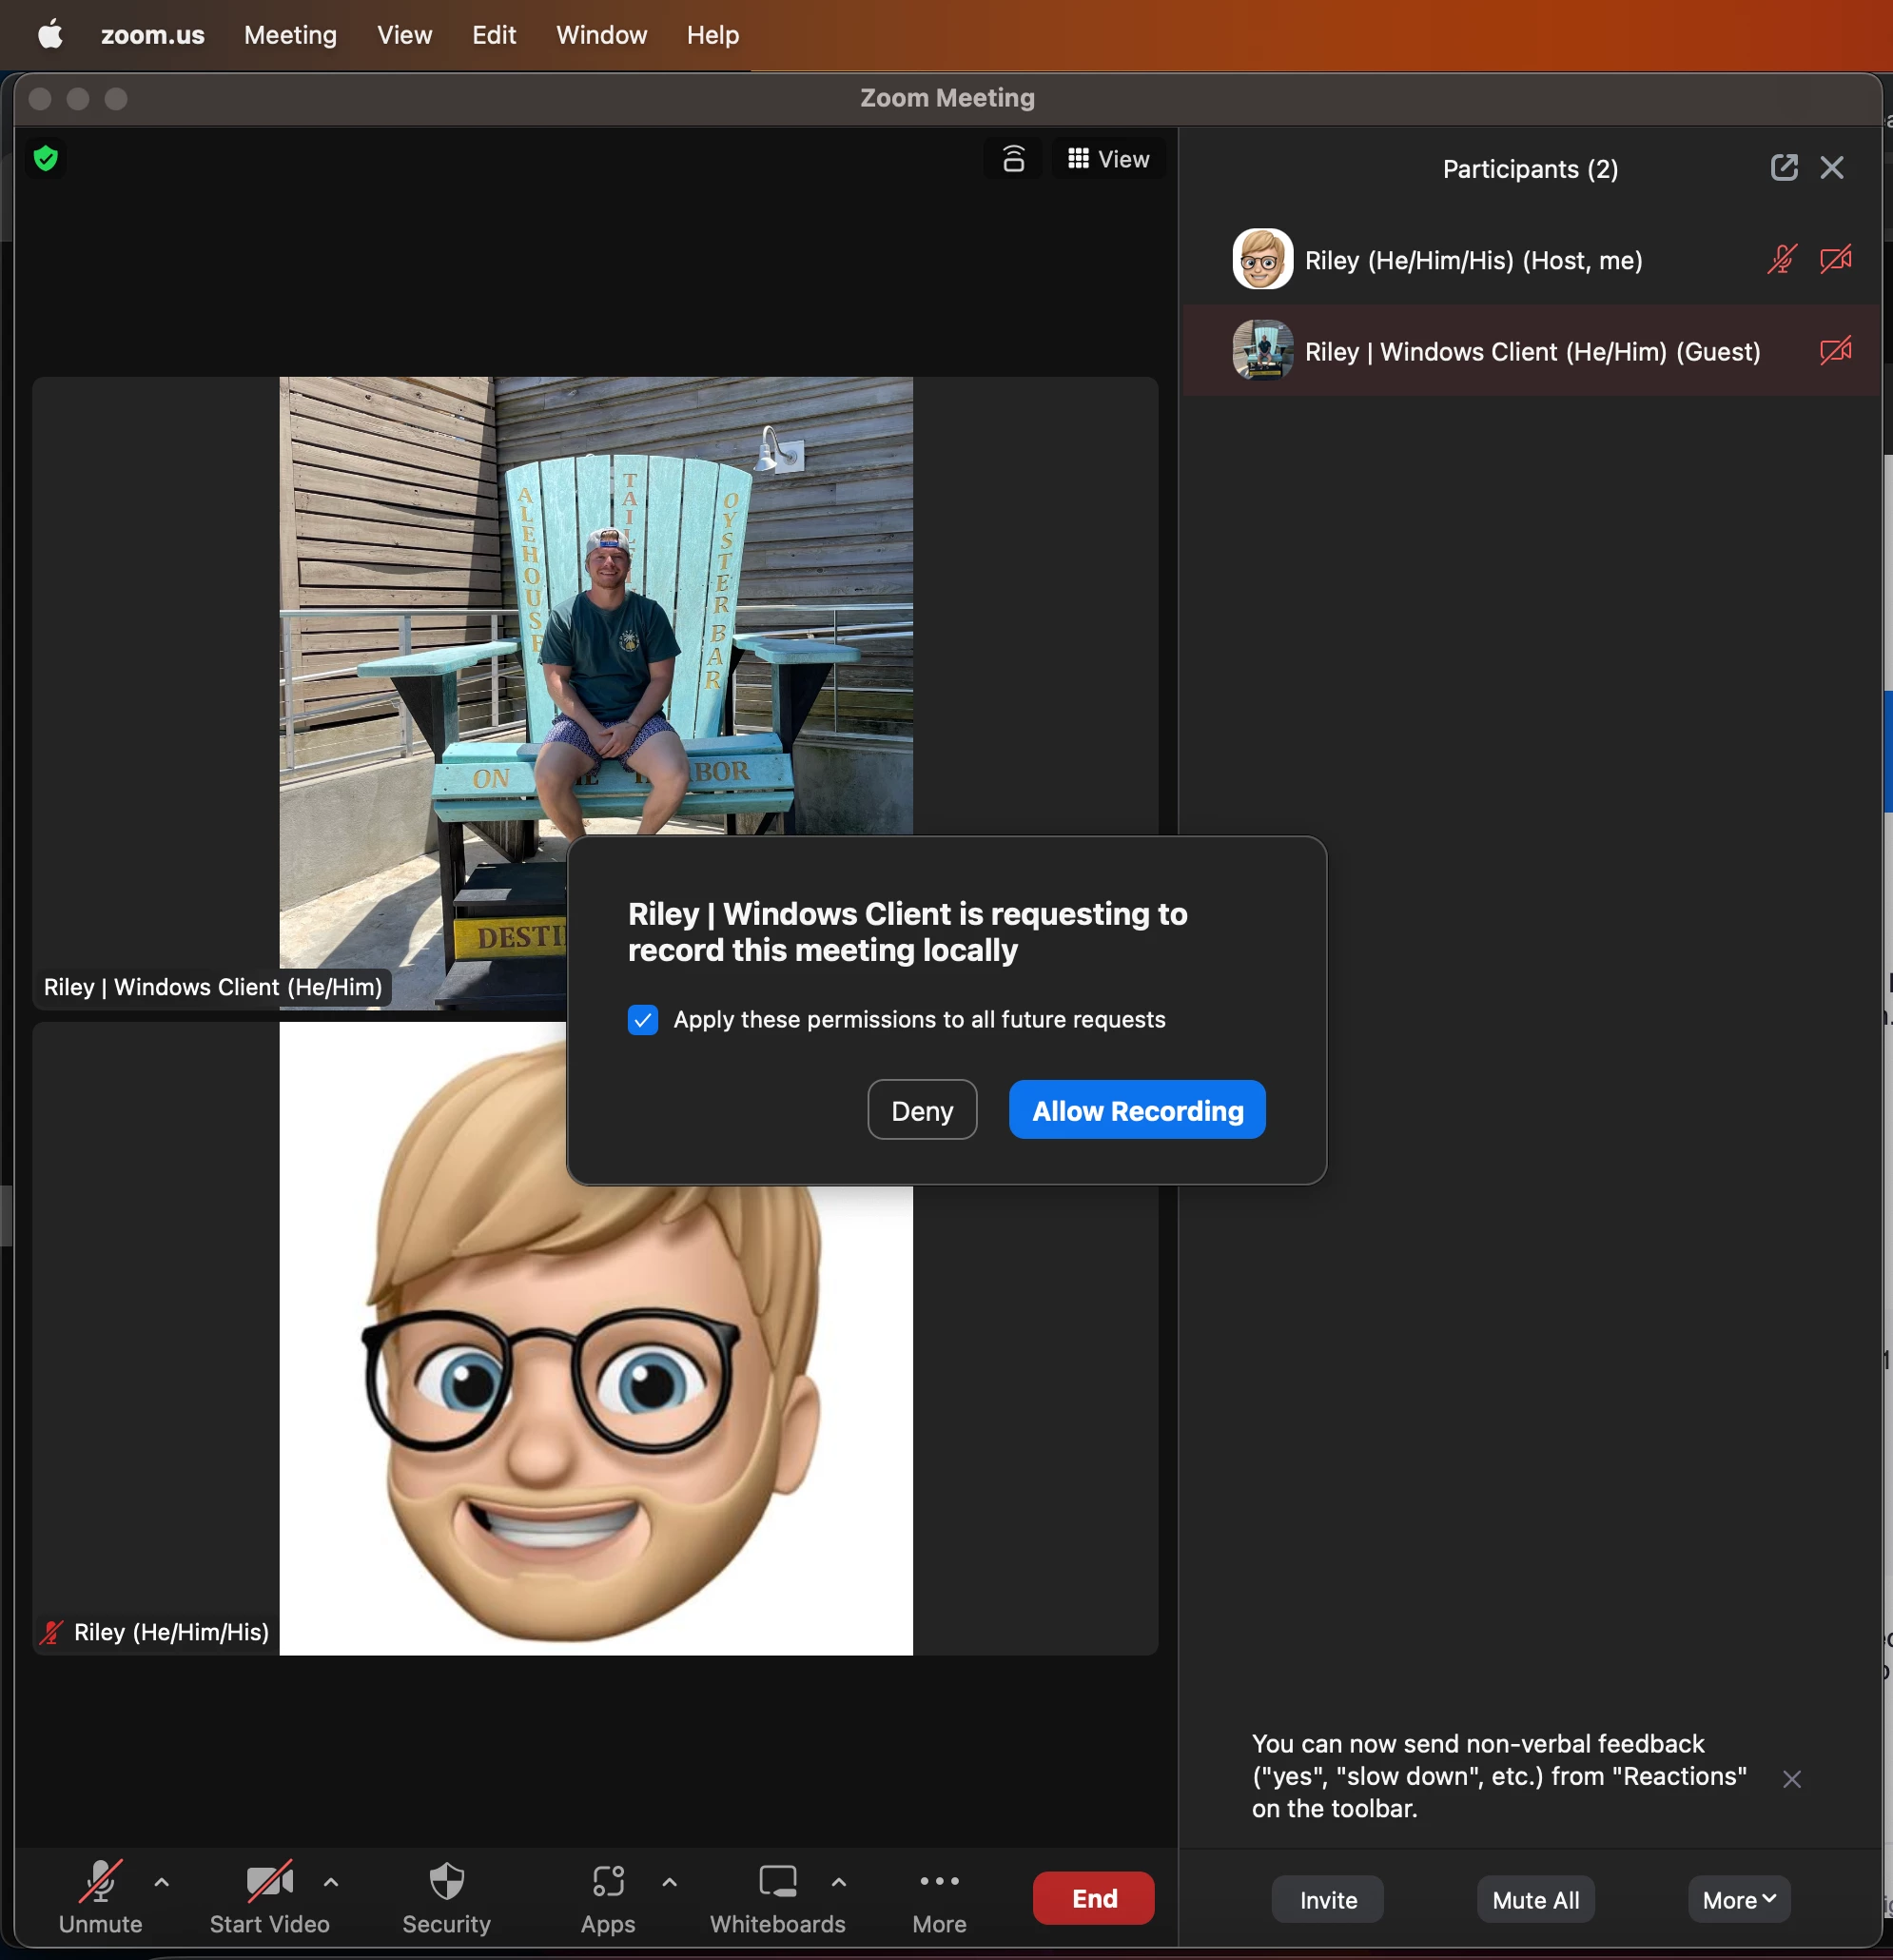Screen dimensions: 1893x1960
Task: Click the green encryption shield icon
Action: tap(46, 158)
